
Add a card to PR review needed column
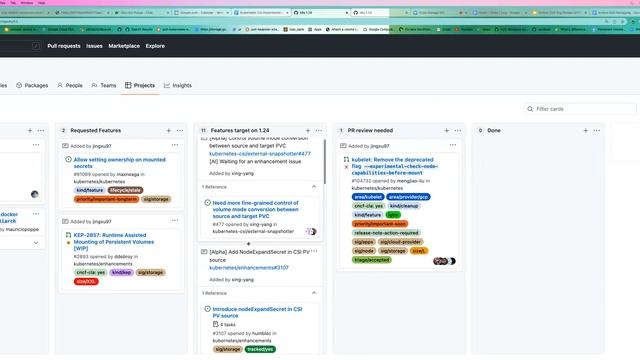click(447, 131)
